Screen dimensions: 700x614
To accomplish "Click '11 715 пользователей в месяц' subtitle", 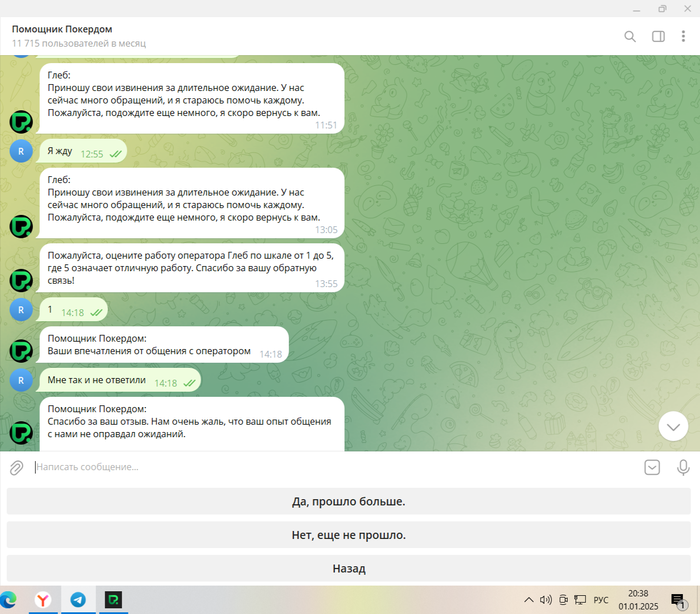I will tap(79, 43).
